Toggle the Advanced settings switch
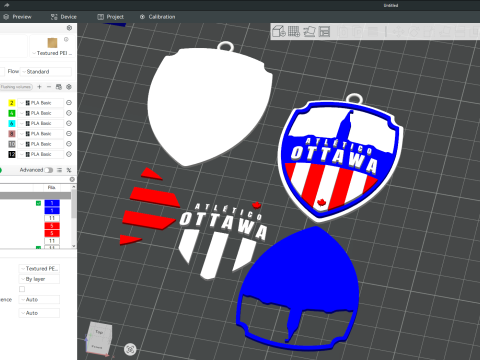Image resolution: width=480 pixels, height=360 pixels. 49,170
